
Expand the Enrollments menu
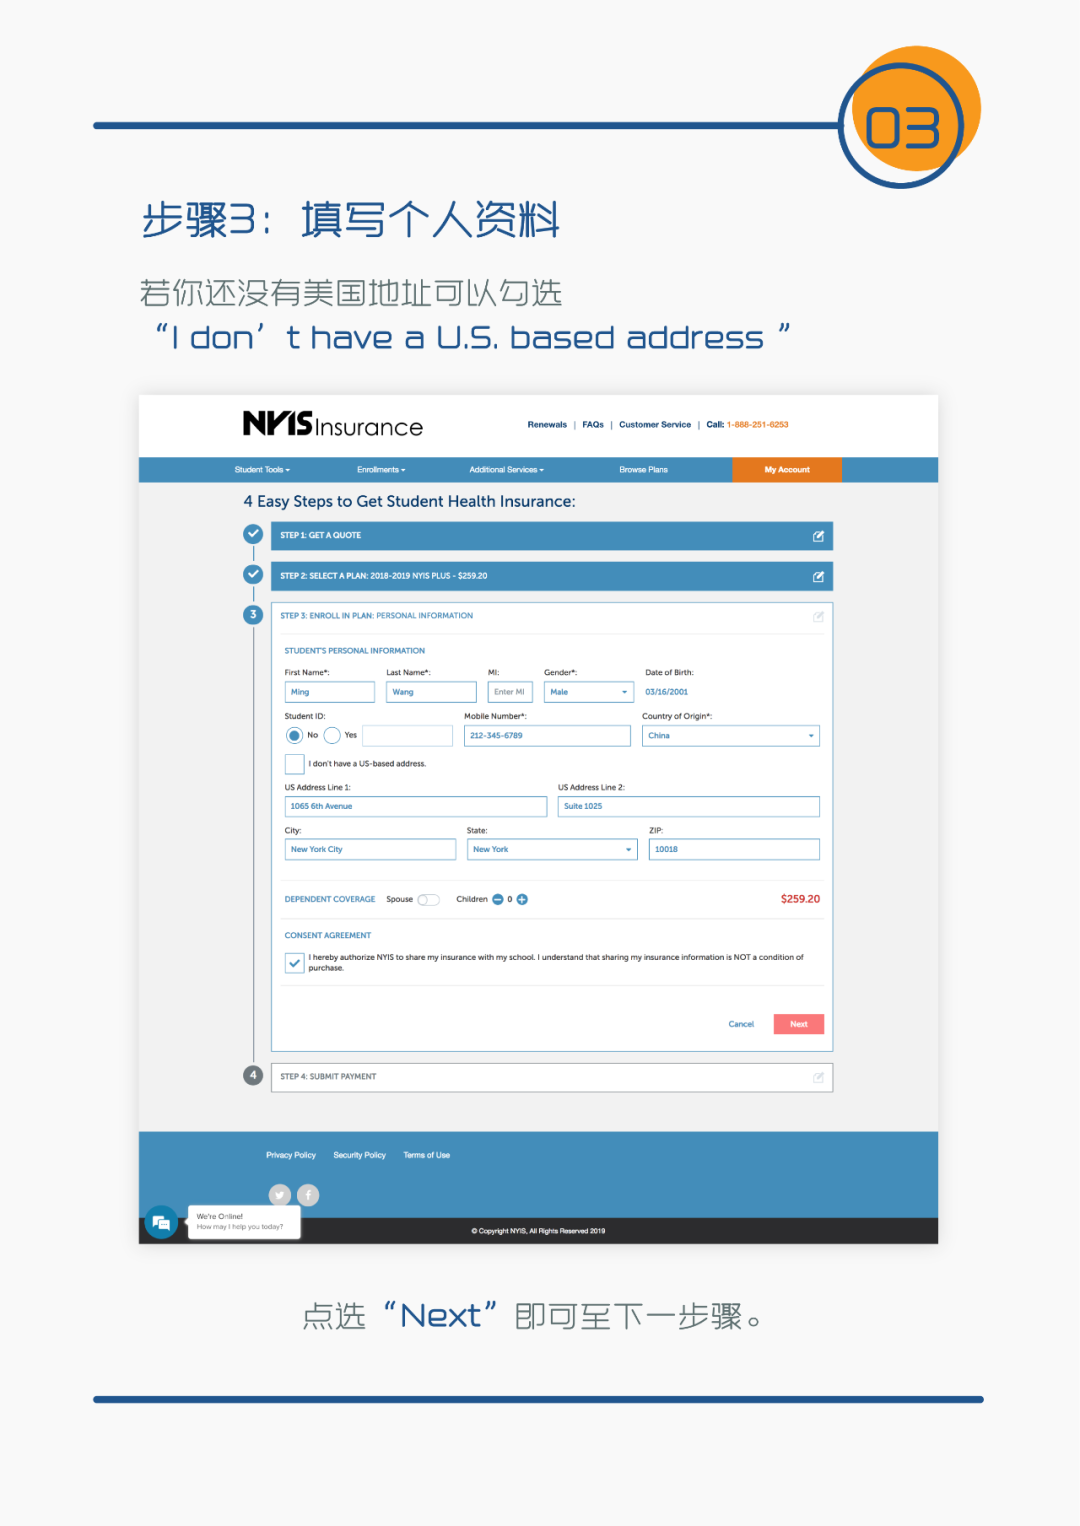click(381, 470)
